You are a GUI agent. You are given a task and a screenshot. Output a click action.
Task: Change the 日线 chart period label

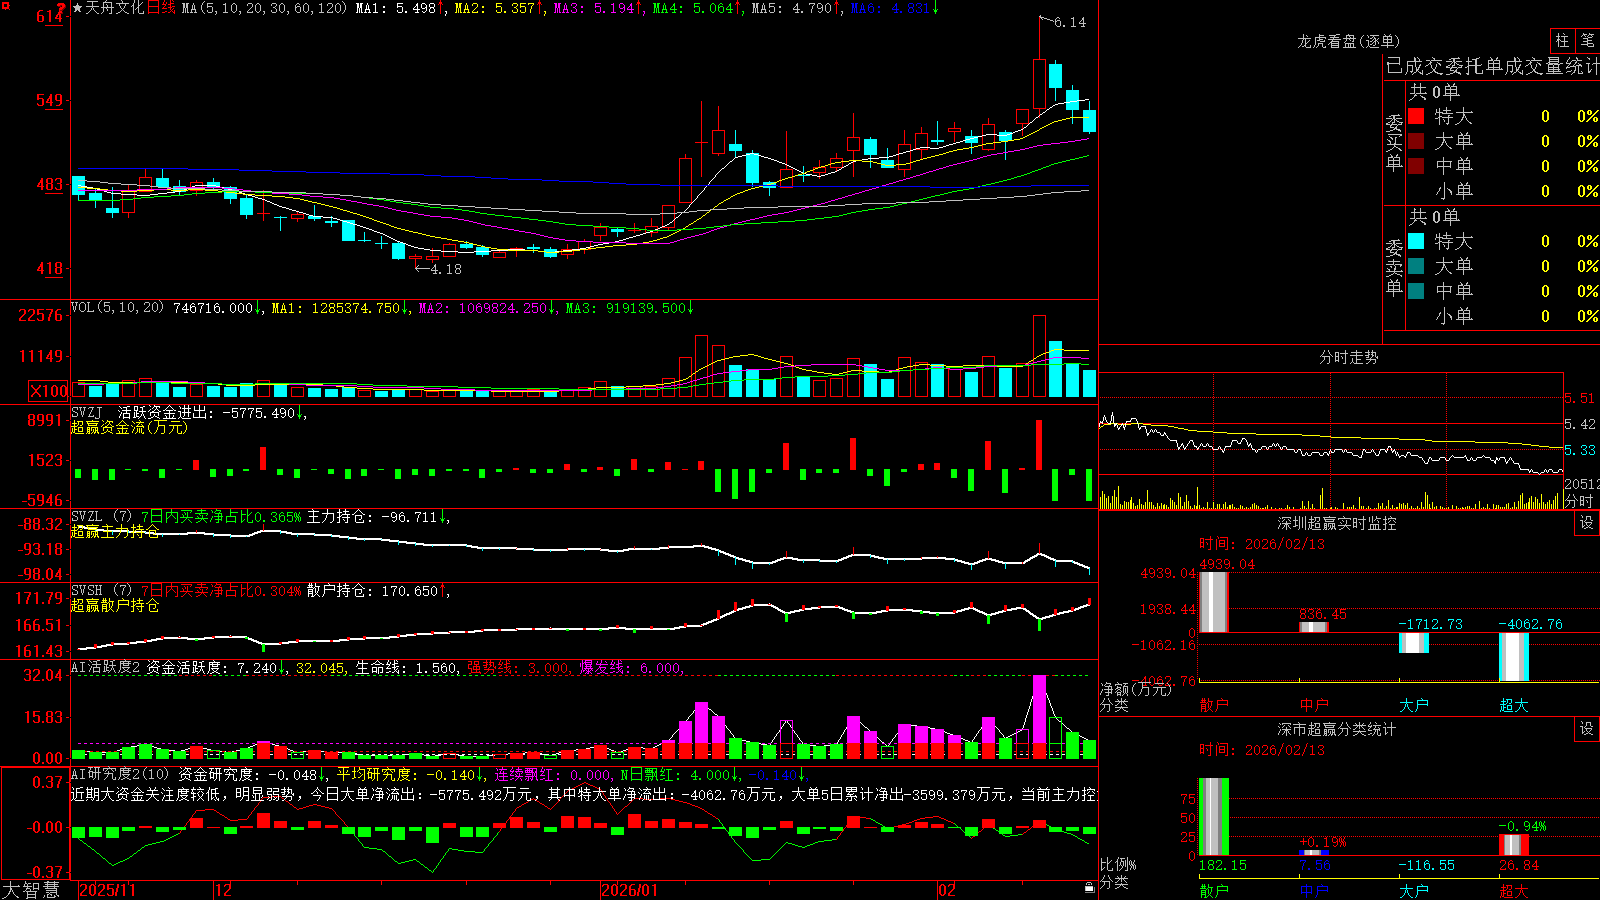pos(161,8)
